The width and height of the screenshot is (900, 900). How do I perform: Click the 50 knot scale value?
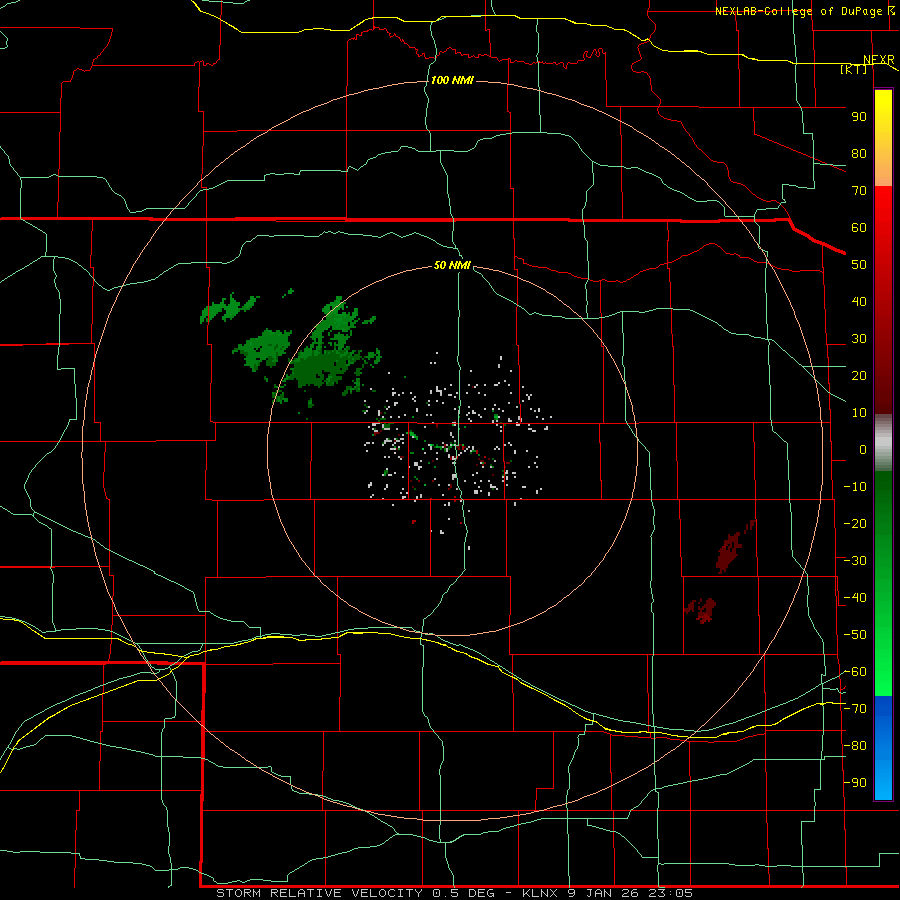point(859,265)
